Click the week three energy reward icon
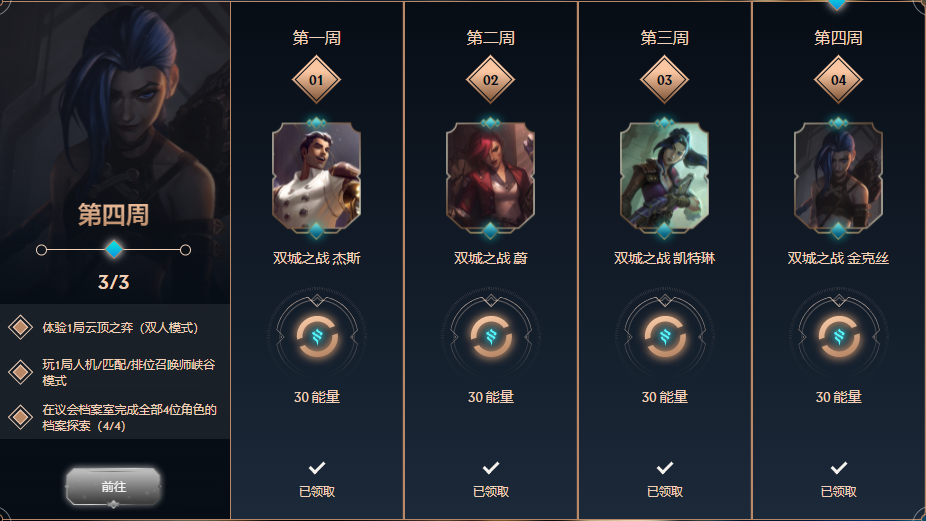 point(664,336)
